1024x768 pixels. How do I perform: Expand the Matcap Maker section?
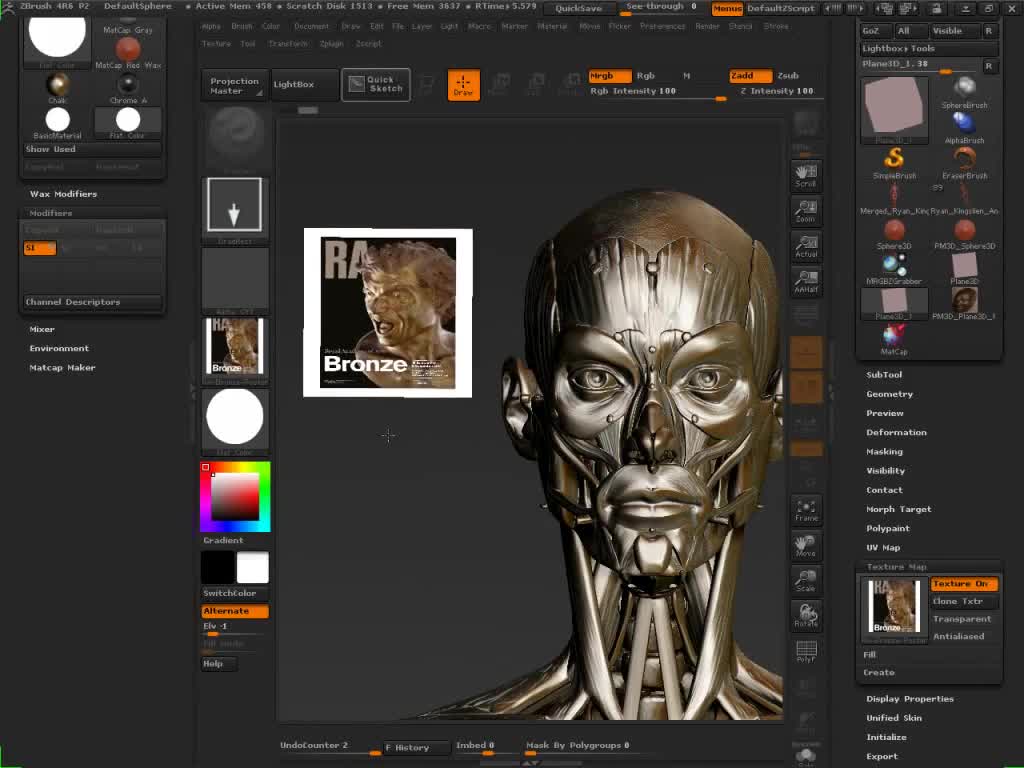pyautogui.click(x=62, y=368)
